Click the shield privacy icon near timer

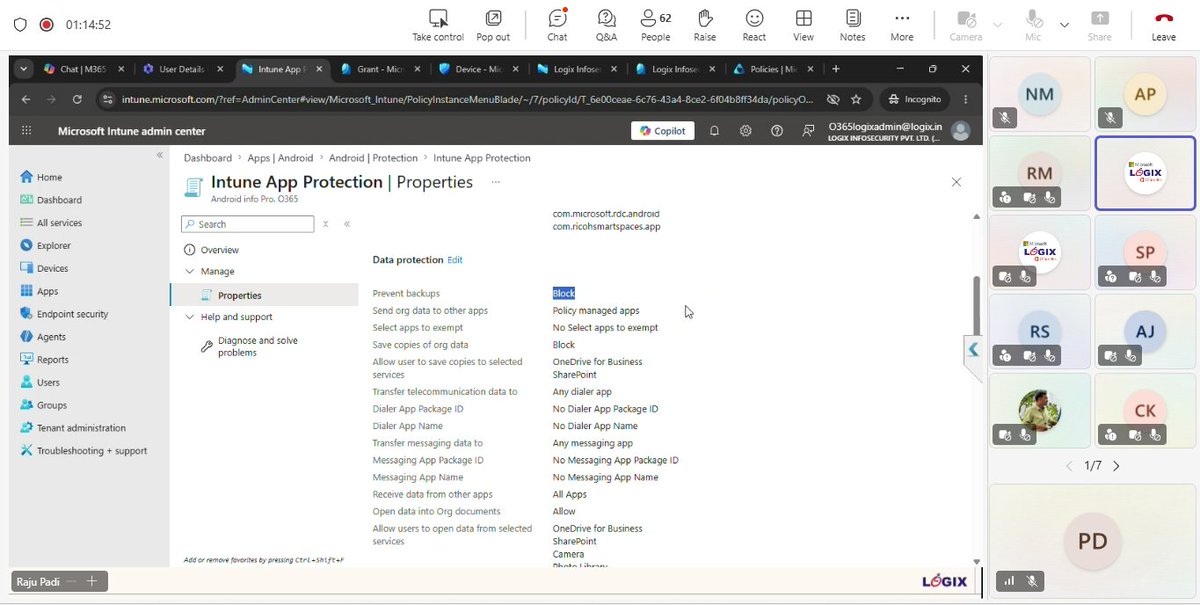click(20, 24)
